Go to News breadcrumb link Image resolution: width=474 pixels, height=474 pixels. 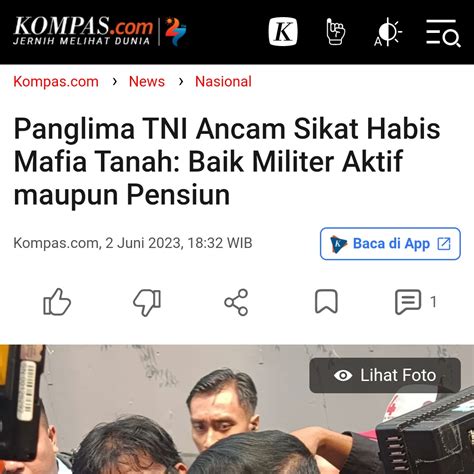pyautogui.click(x=147, y=82)
